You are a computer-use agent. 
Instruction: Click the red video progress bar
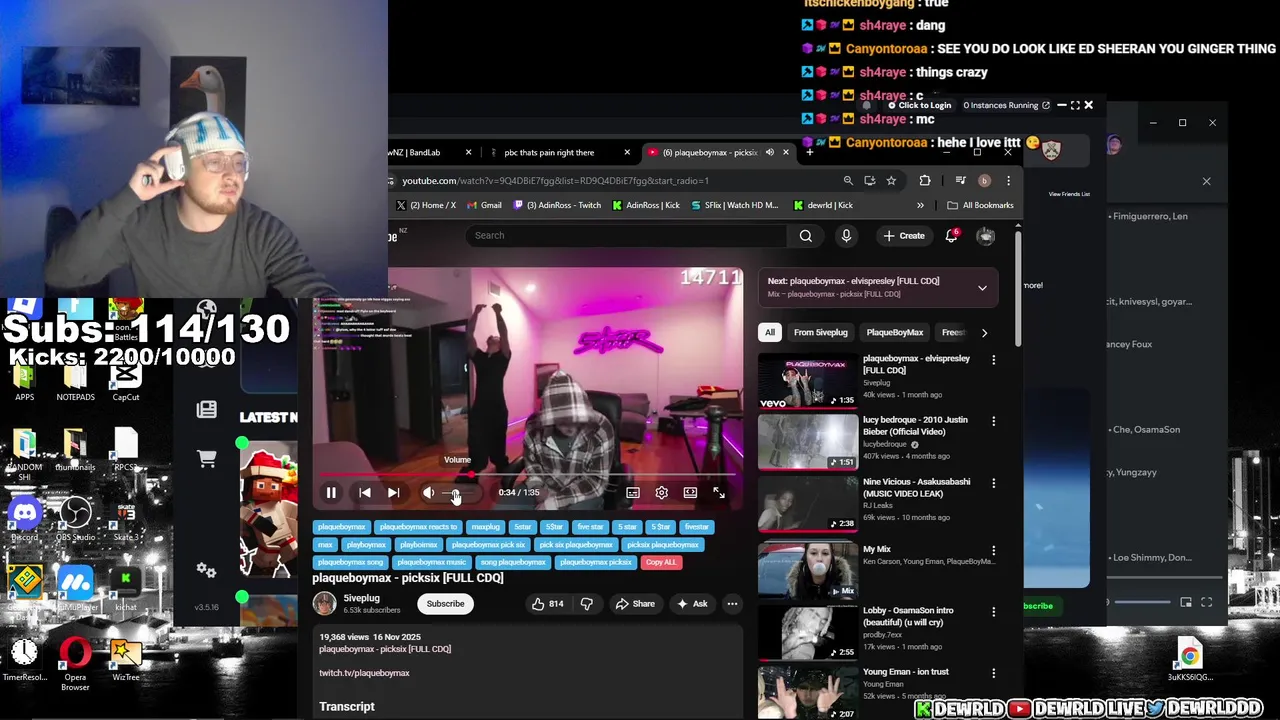pyautogui.click(x=528, y=475)
